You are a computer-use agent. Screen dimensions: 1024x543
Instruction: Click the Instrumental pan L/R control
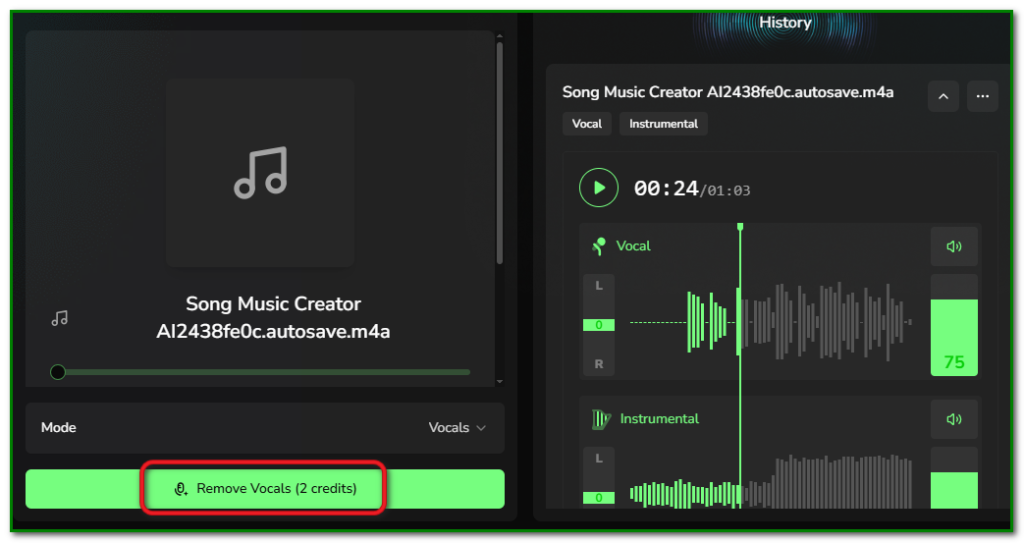click(x=599, y=480)
